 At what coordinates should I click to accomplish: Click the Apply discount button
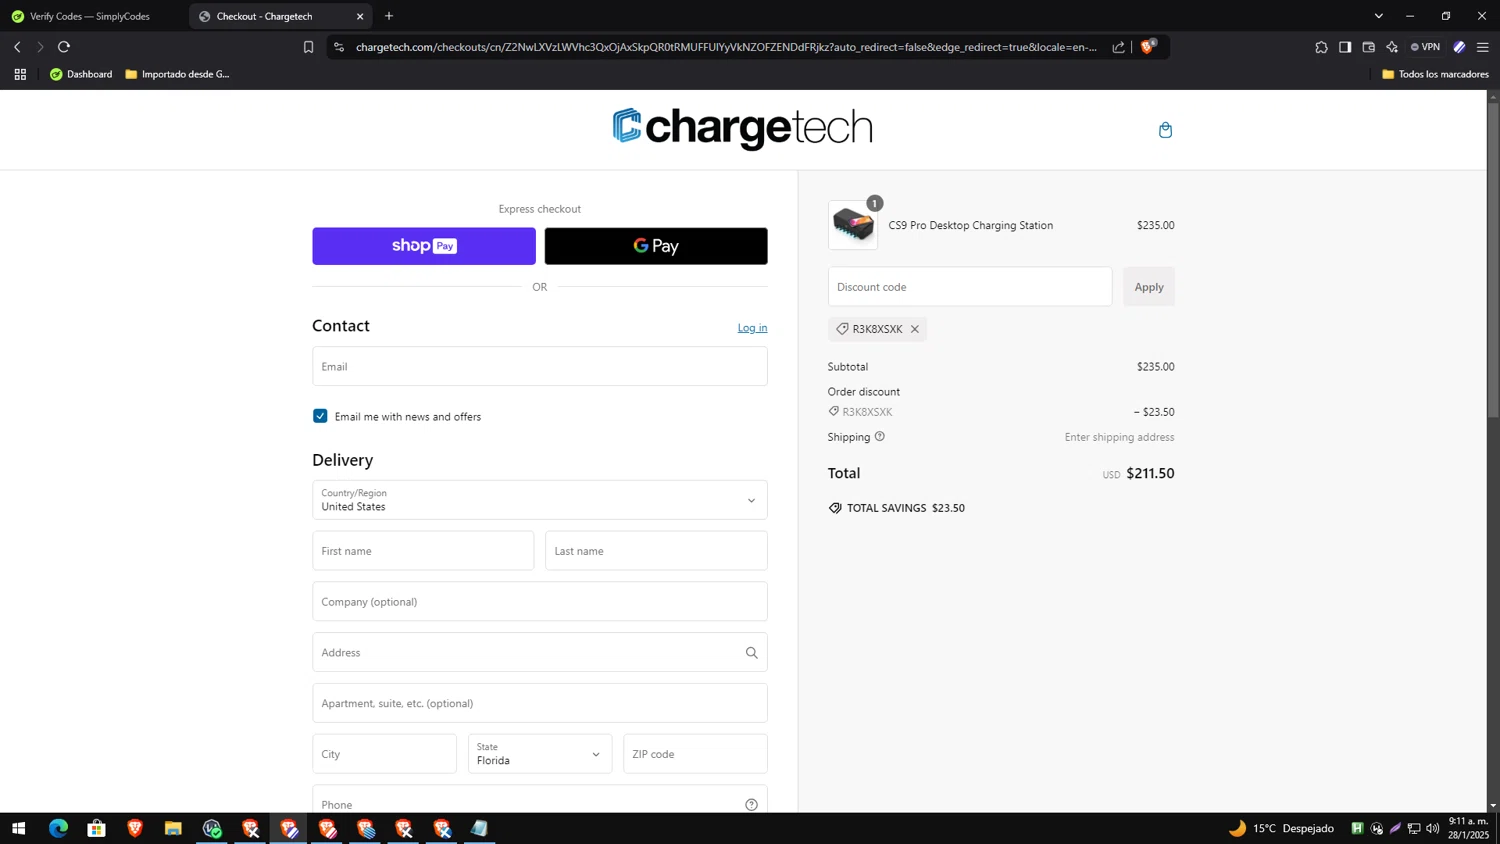tap(1149, 287)
